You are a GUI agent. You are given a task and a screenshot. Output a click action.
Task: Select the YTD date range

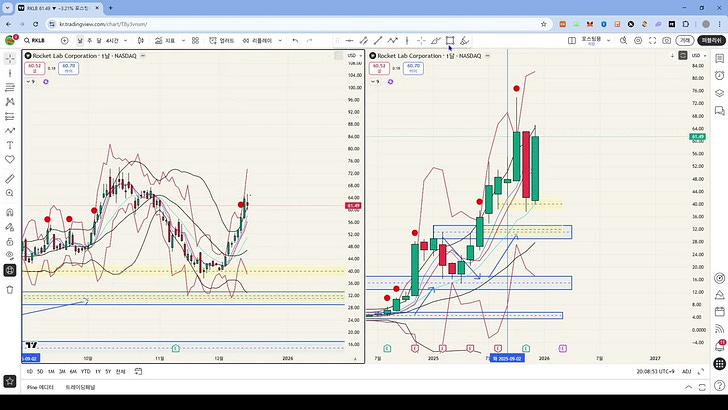pyautogui.click(x=85, y=371)
